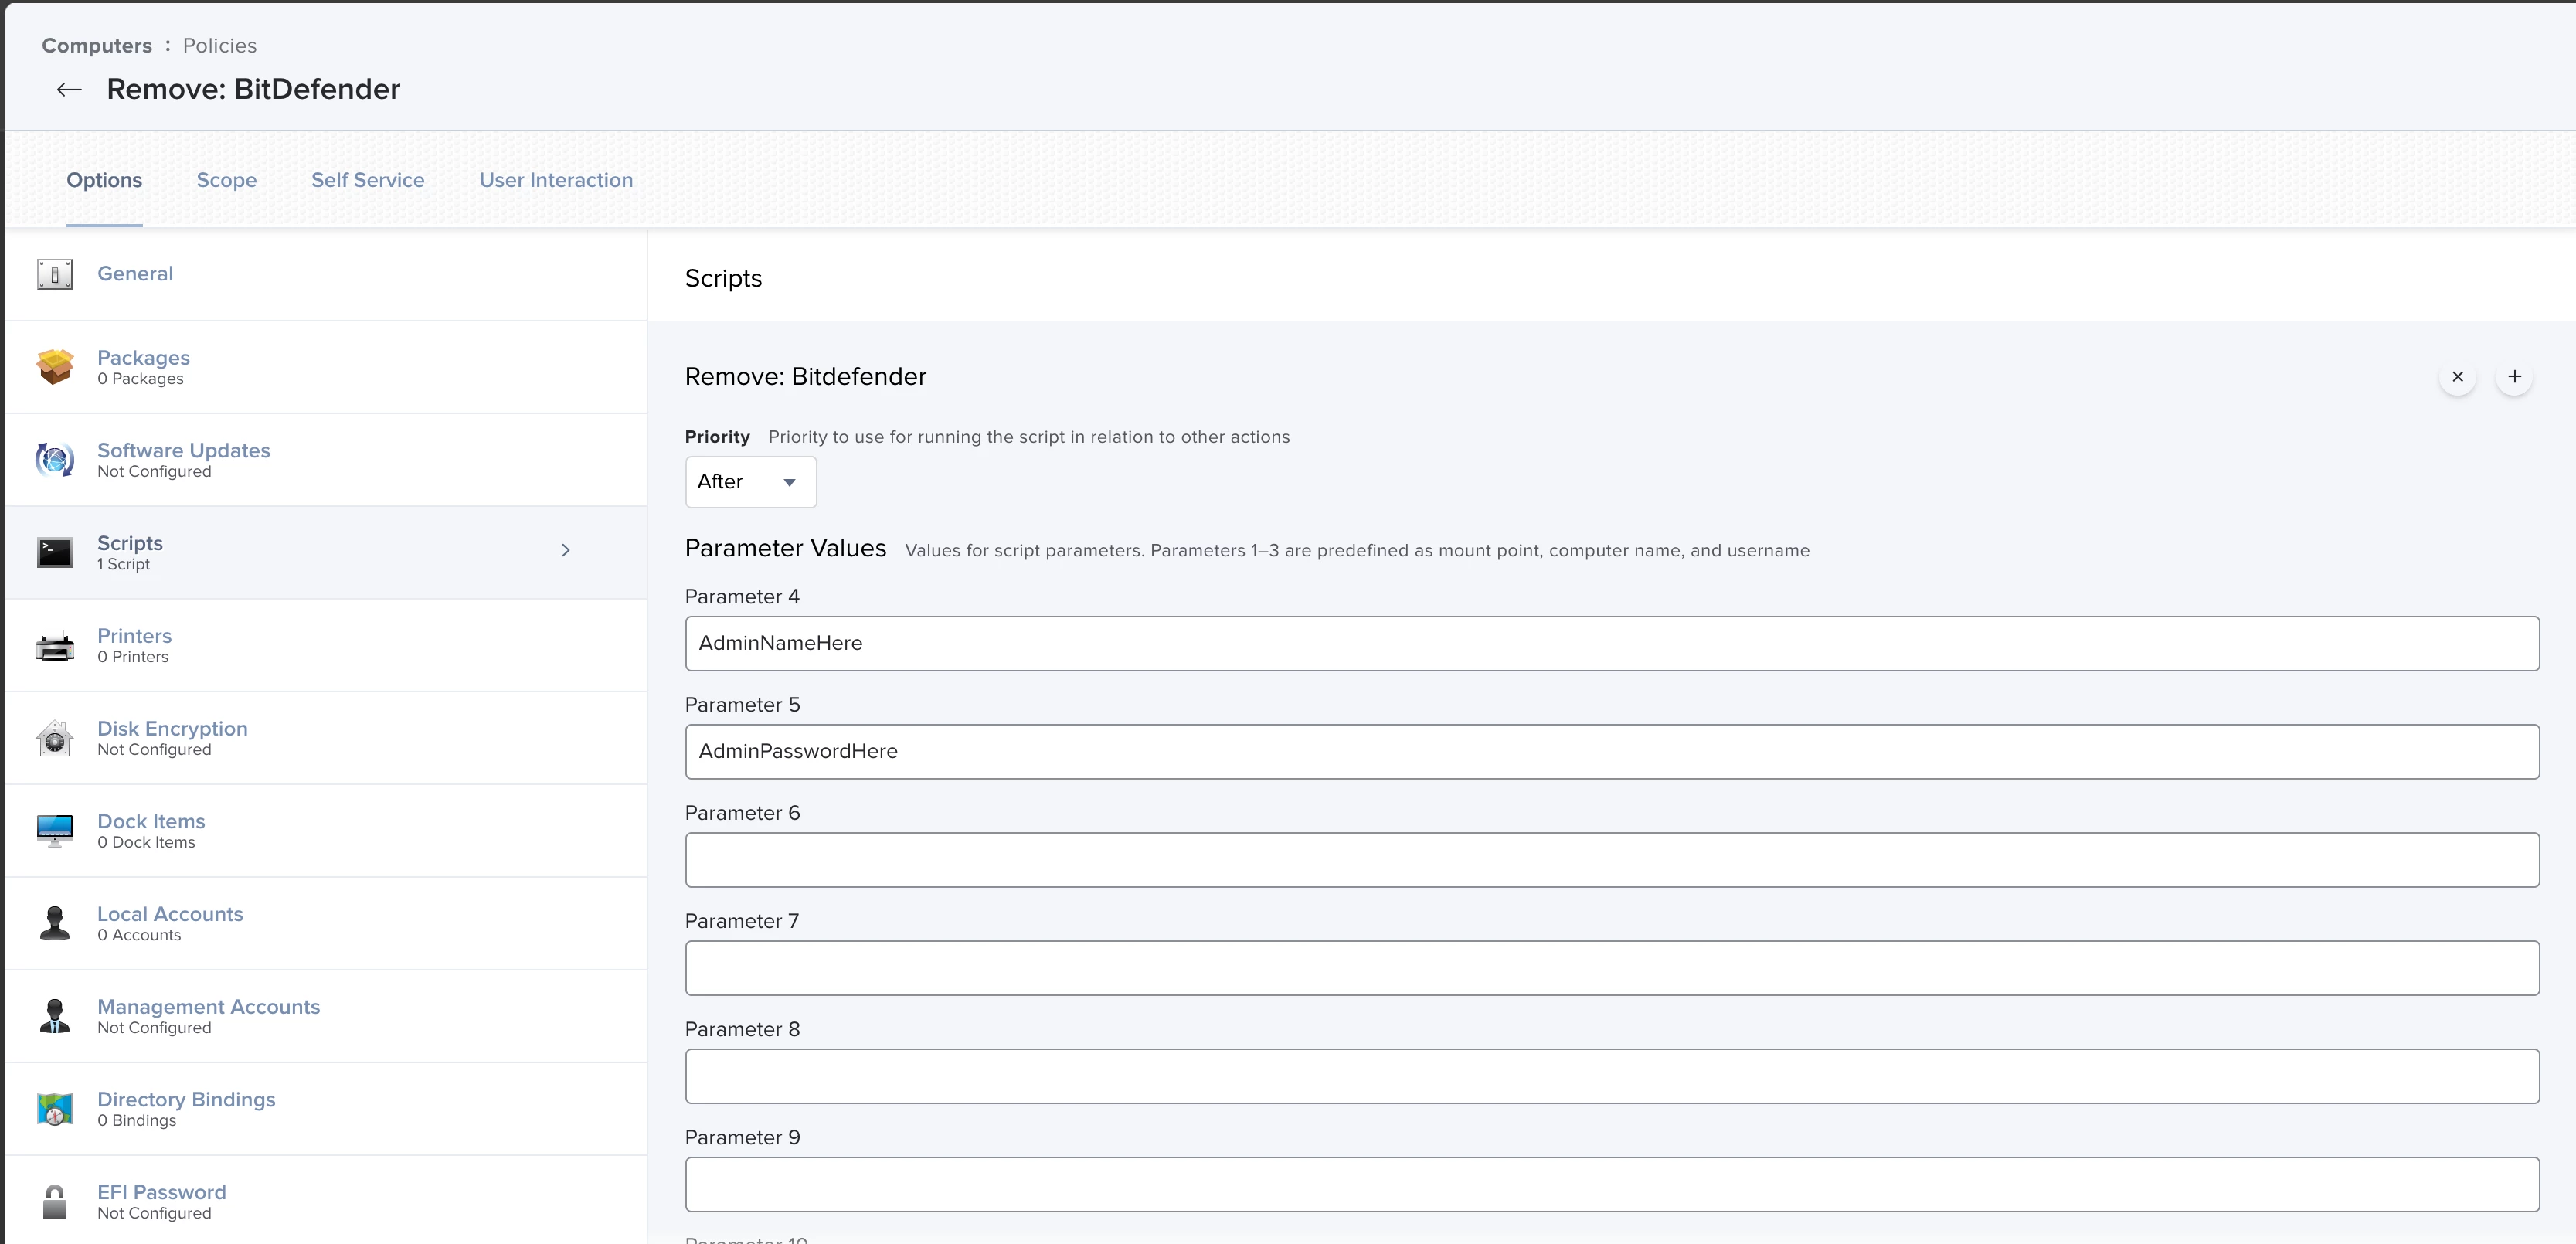
Task: Open the Priority After dropdown
Action: (750, 482)
